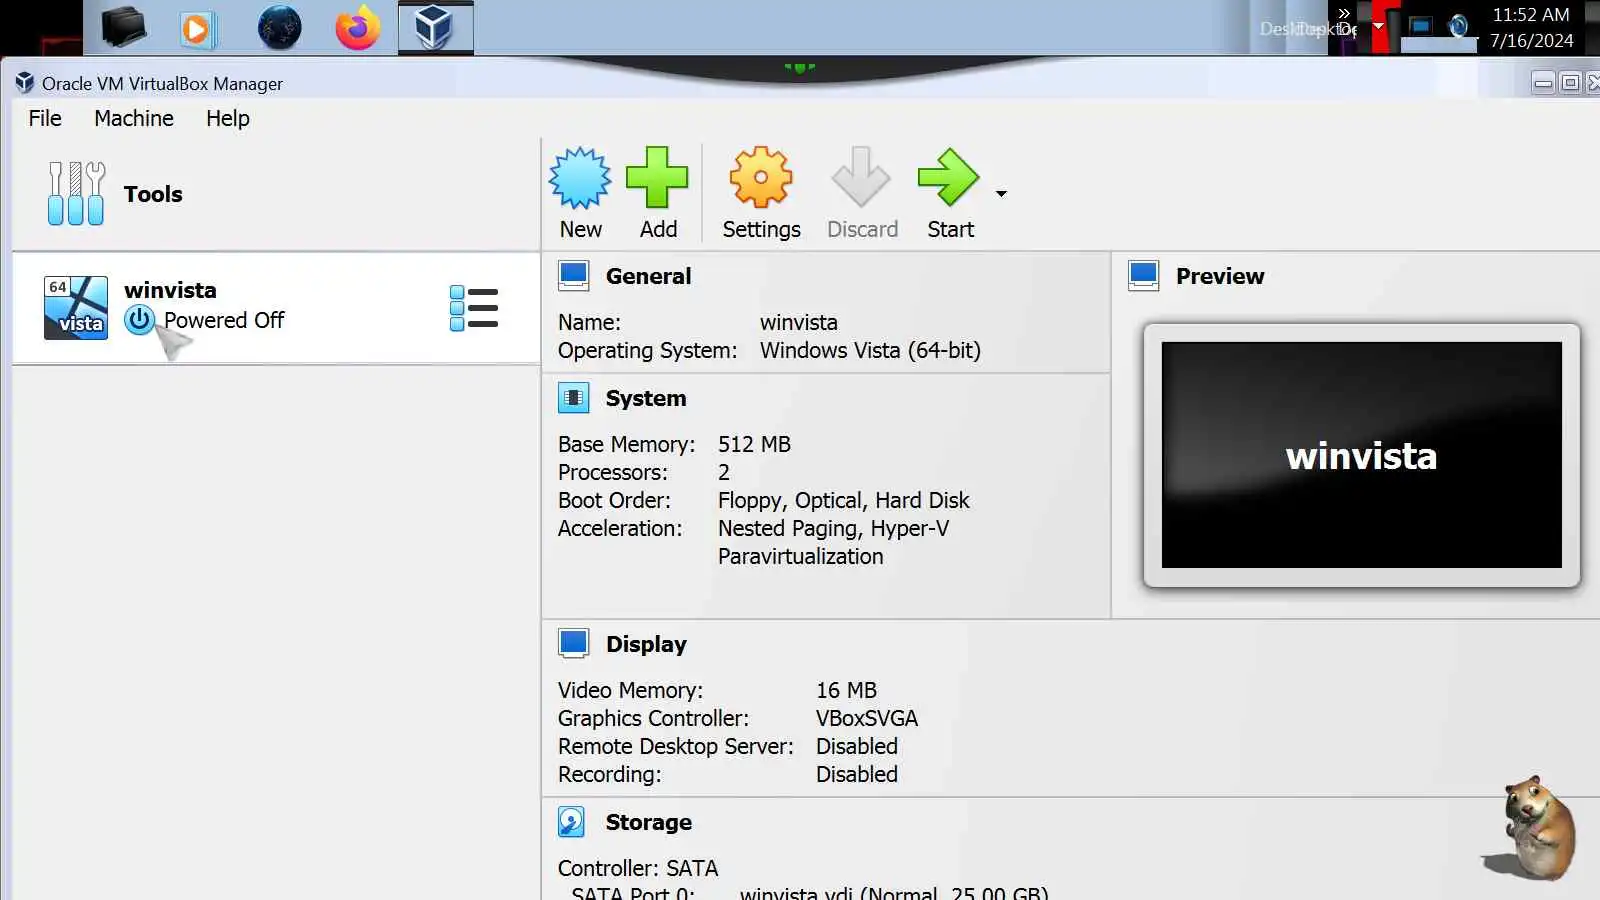Open the Storage section header link
Viewport: 1600px width, 900px height.
(648, 822)
